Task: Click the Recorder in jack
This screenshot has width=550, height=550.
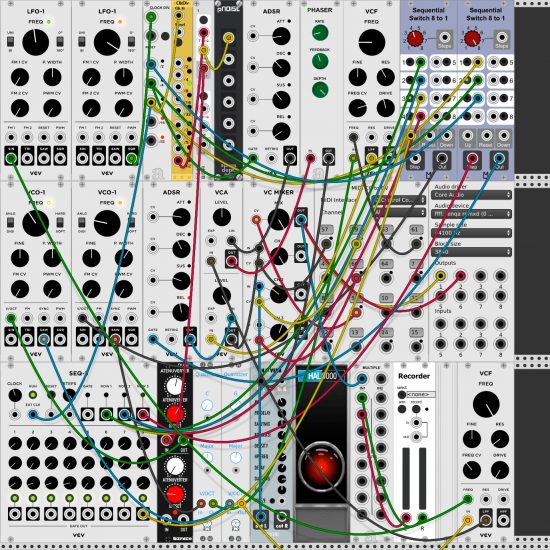Action: (x=416, y=422)
